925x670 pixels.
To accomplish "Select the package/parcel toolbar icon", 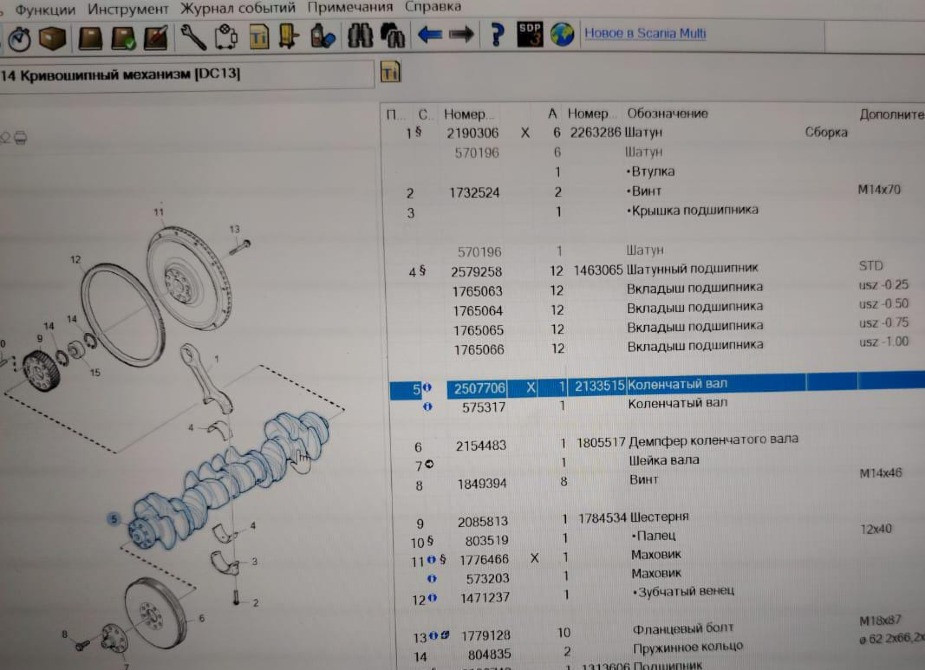I will (52, 39).
